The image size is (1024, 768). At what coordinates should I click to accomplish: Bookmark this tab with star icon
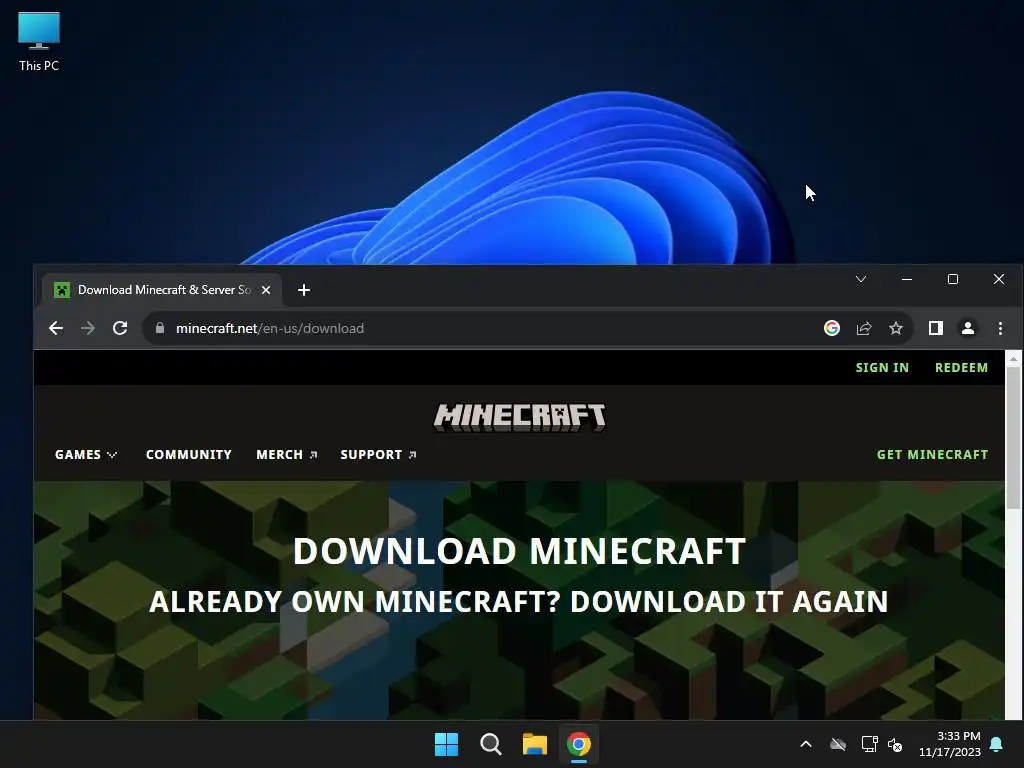click(896, 328)
